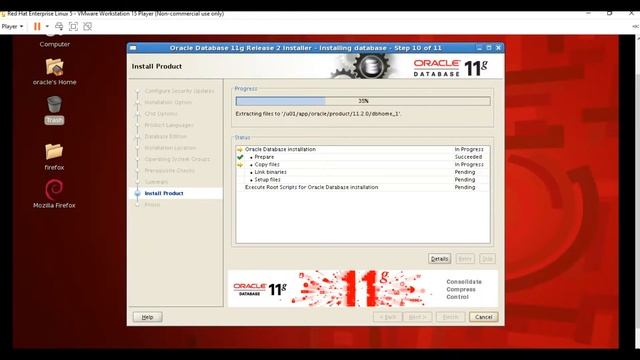Select the Finish step in sidebar
640x360 pixels.
tap(152, 204)
